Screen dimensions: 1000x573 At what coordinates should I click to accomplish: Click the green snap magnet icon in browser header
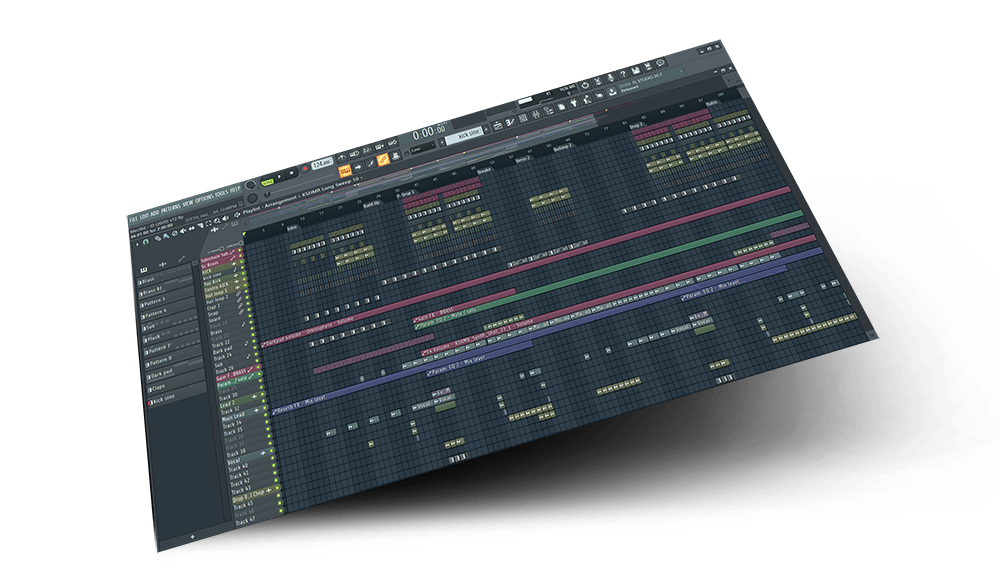pyautogui.click(x=145, y=242)
